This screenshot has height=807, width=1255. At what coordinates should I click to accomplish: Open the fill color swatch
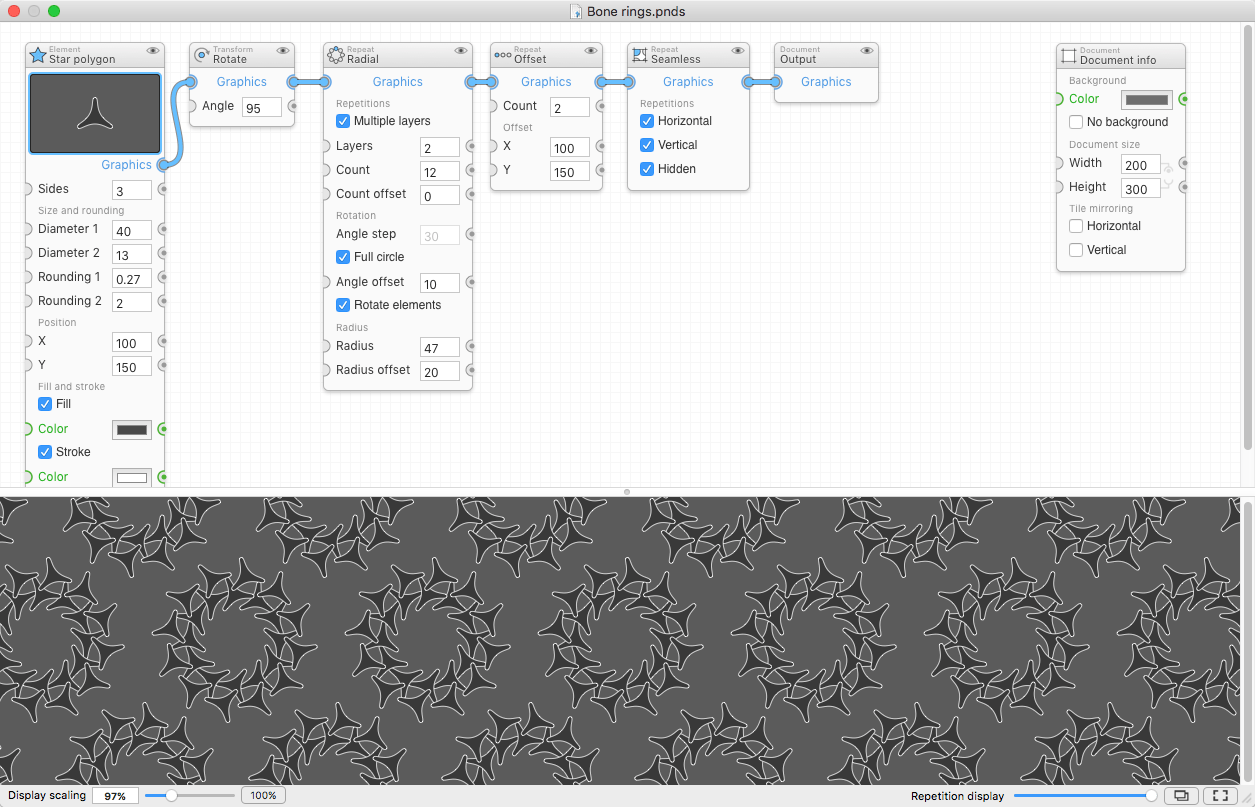tap(132, 430)
